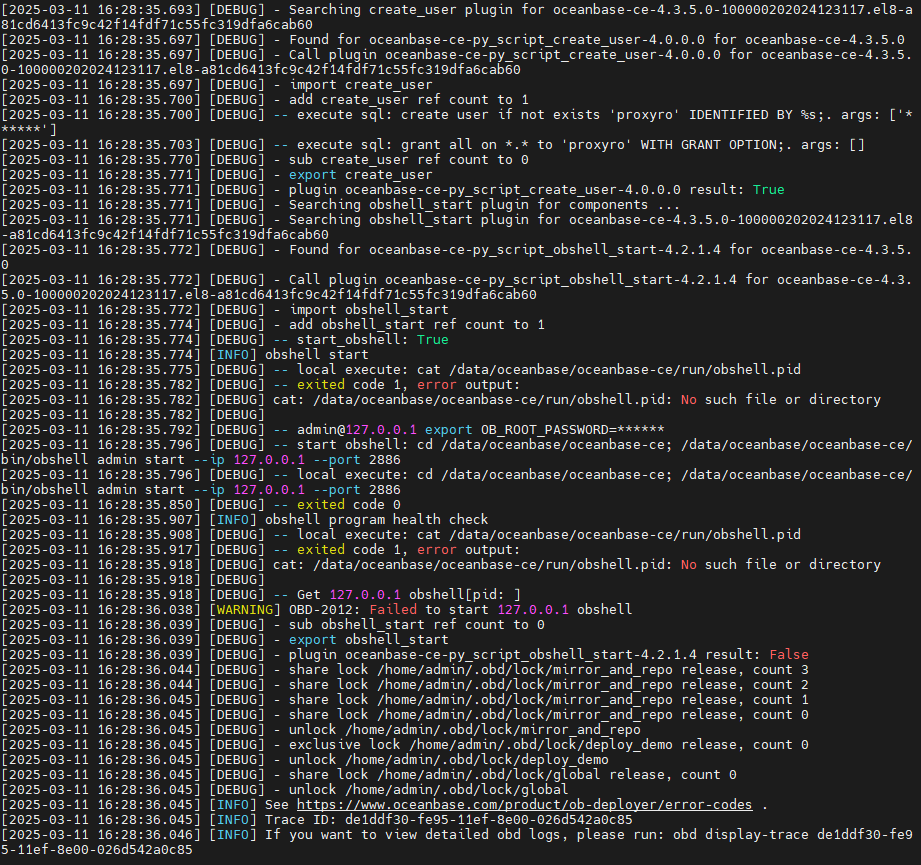Select 'Found for oceanbase-ce-py_script_obshell_start-4.2.1.4' text

tap(505, 250)
